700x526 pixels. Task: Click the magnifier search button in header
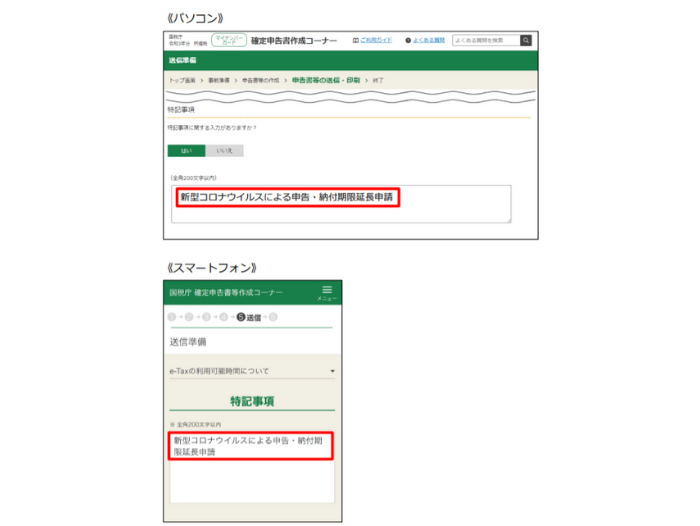coord(525,40)
